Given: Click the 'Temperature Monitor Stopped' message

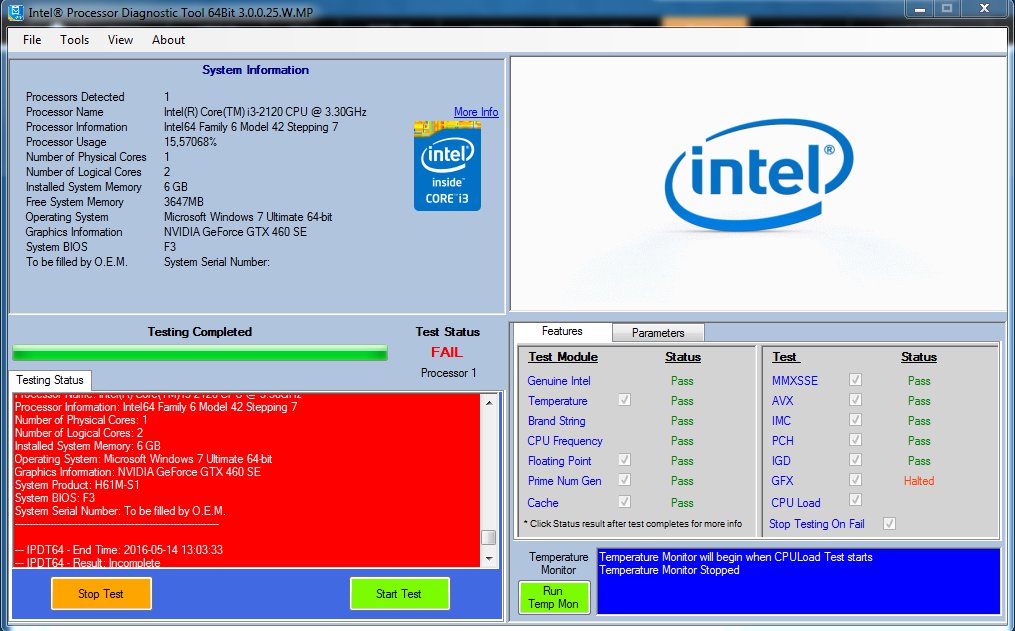Looking at the screenshot, I should 669,570.
